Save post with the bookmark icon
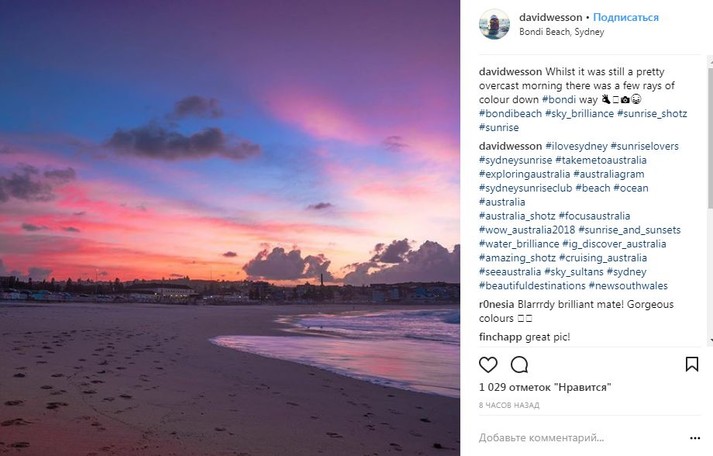Viewport: 713px width, 456px height. [x=691, y=365]
